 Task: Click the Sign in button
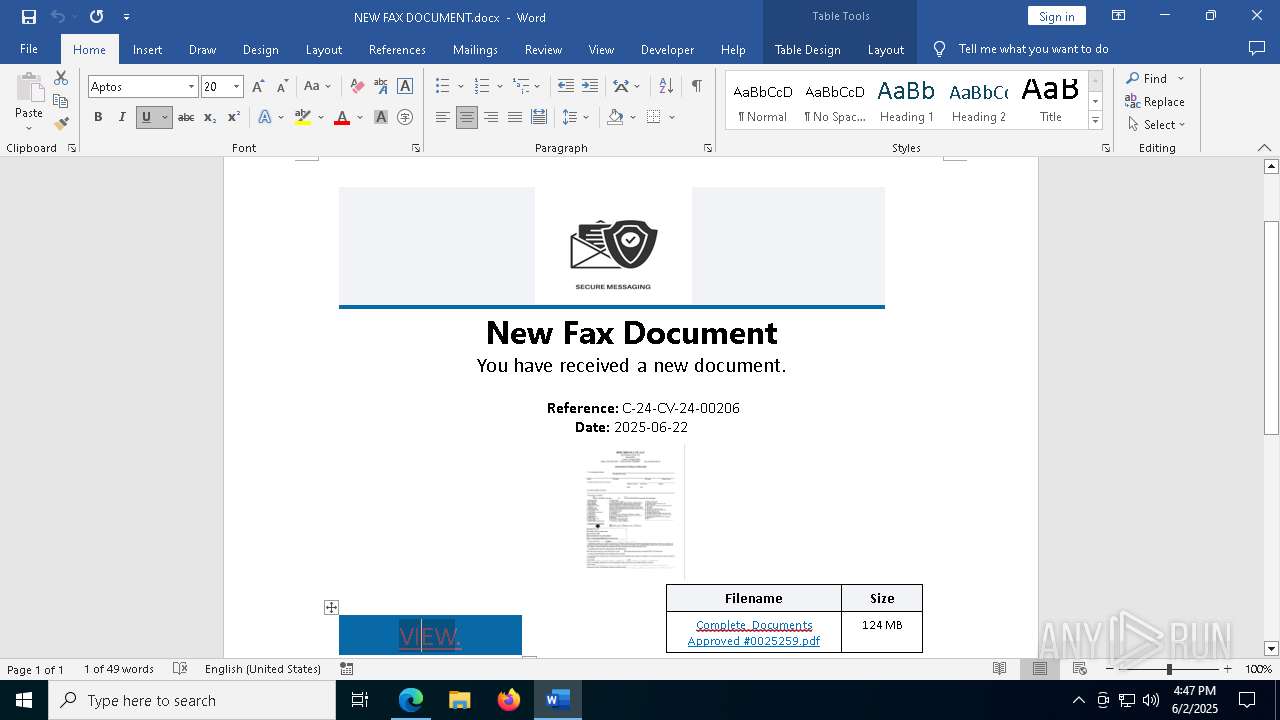pyautogui.click(x=1056, y=16)
